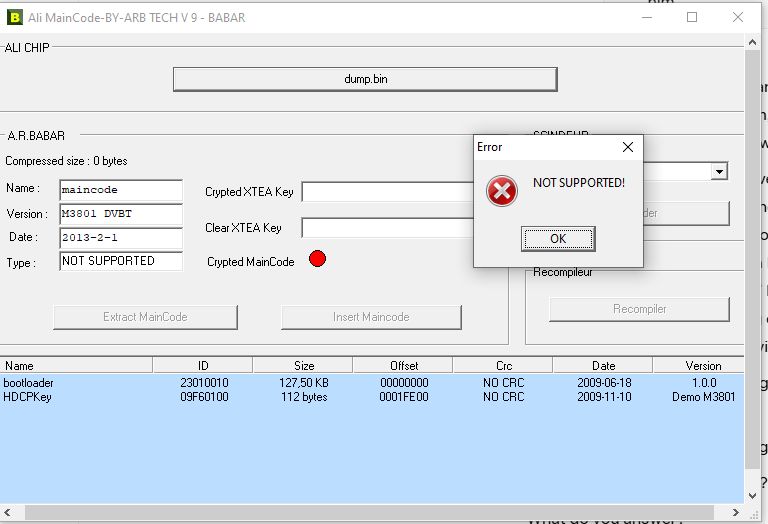Click the Date field showing 2013-2-1
Screen dimensions: 768x524
(121, 238)
